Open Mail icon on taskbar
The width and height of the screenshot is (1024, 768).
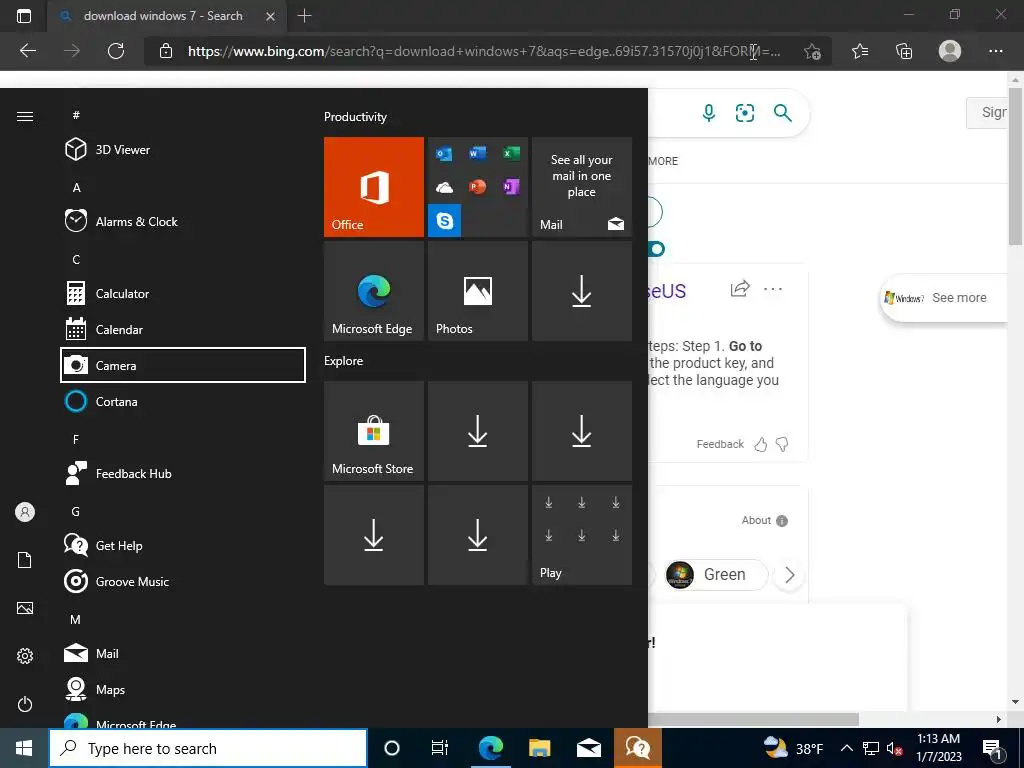588,748
